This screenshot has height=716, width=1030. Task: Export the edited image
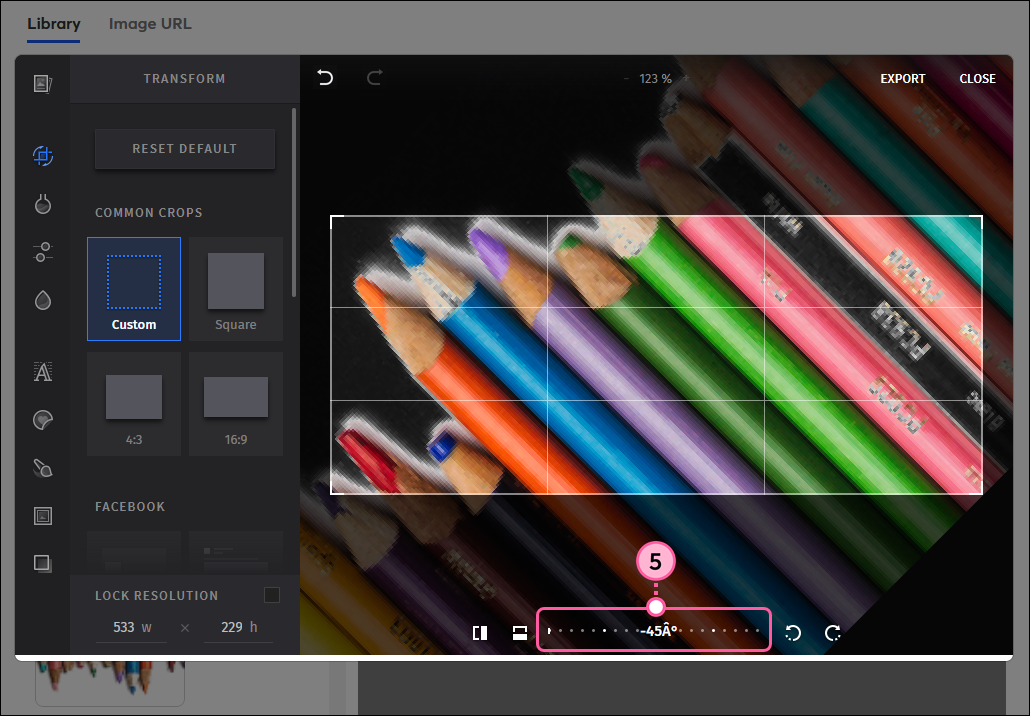click(x=903, y=79)
